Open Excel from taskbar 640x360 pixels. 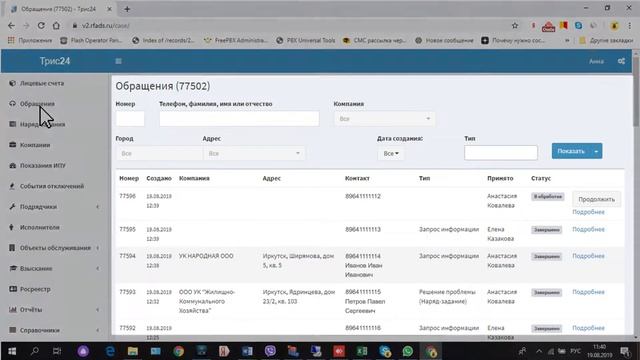click(x=362, y=351)
